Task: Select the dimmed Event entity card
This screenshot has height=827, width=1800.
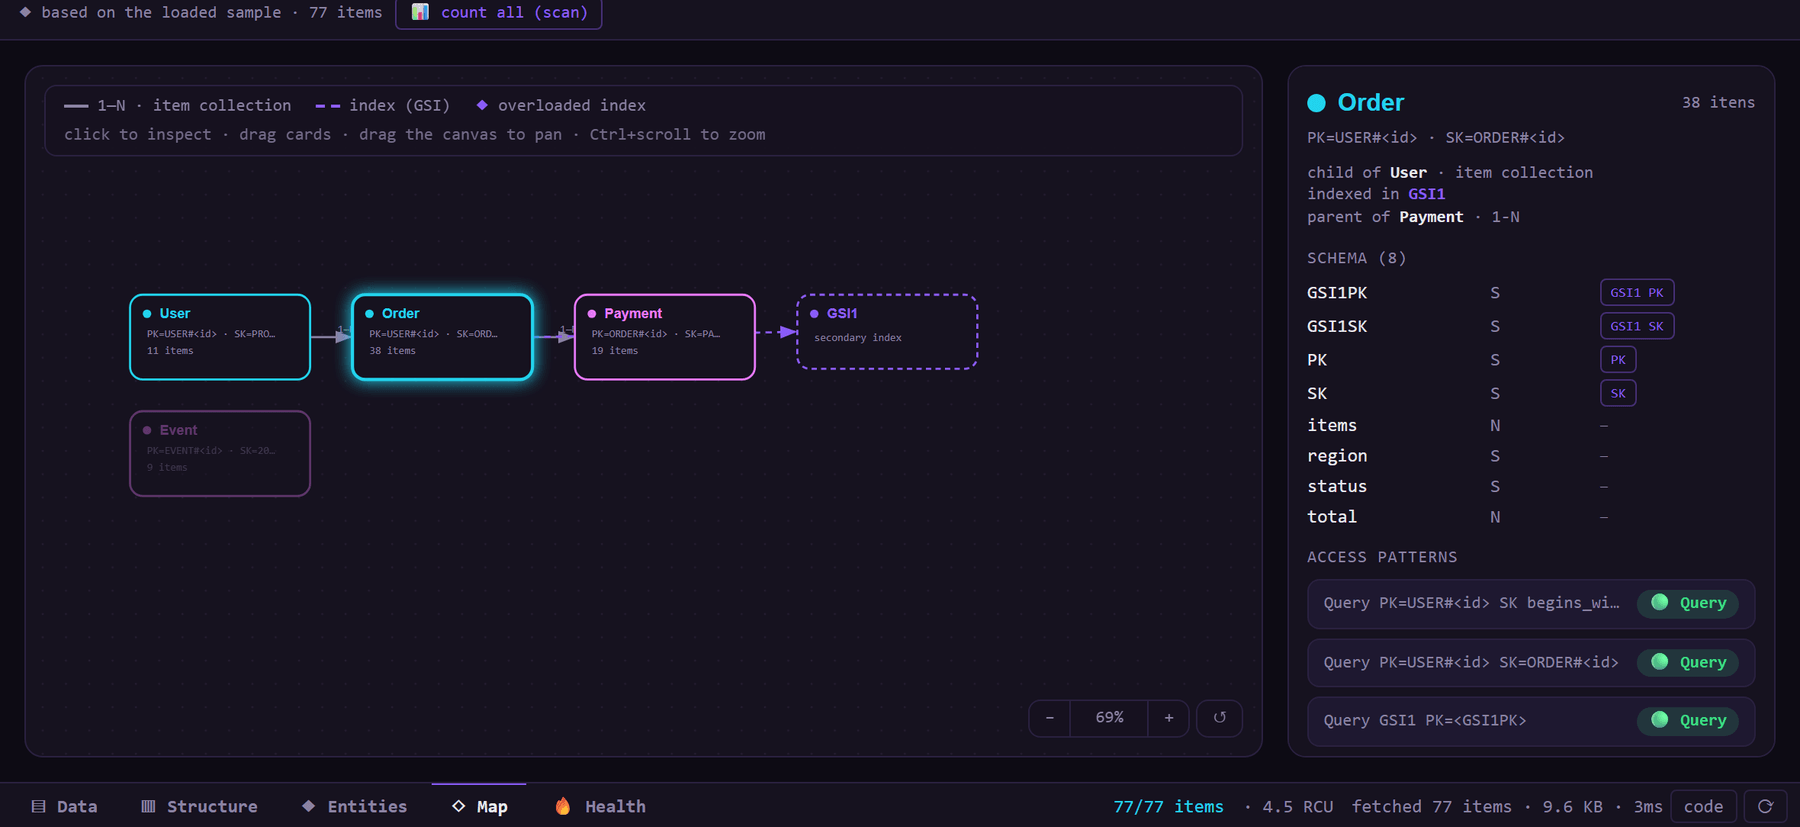Action: pyautogui.click(x=220, y=453)
